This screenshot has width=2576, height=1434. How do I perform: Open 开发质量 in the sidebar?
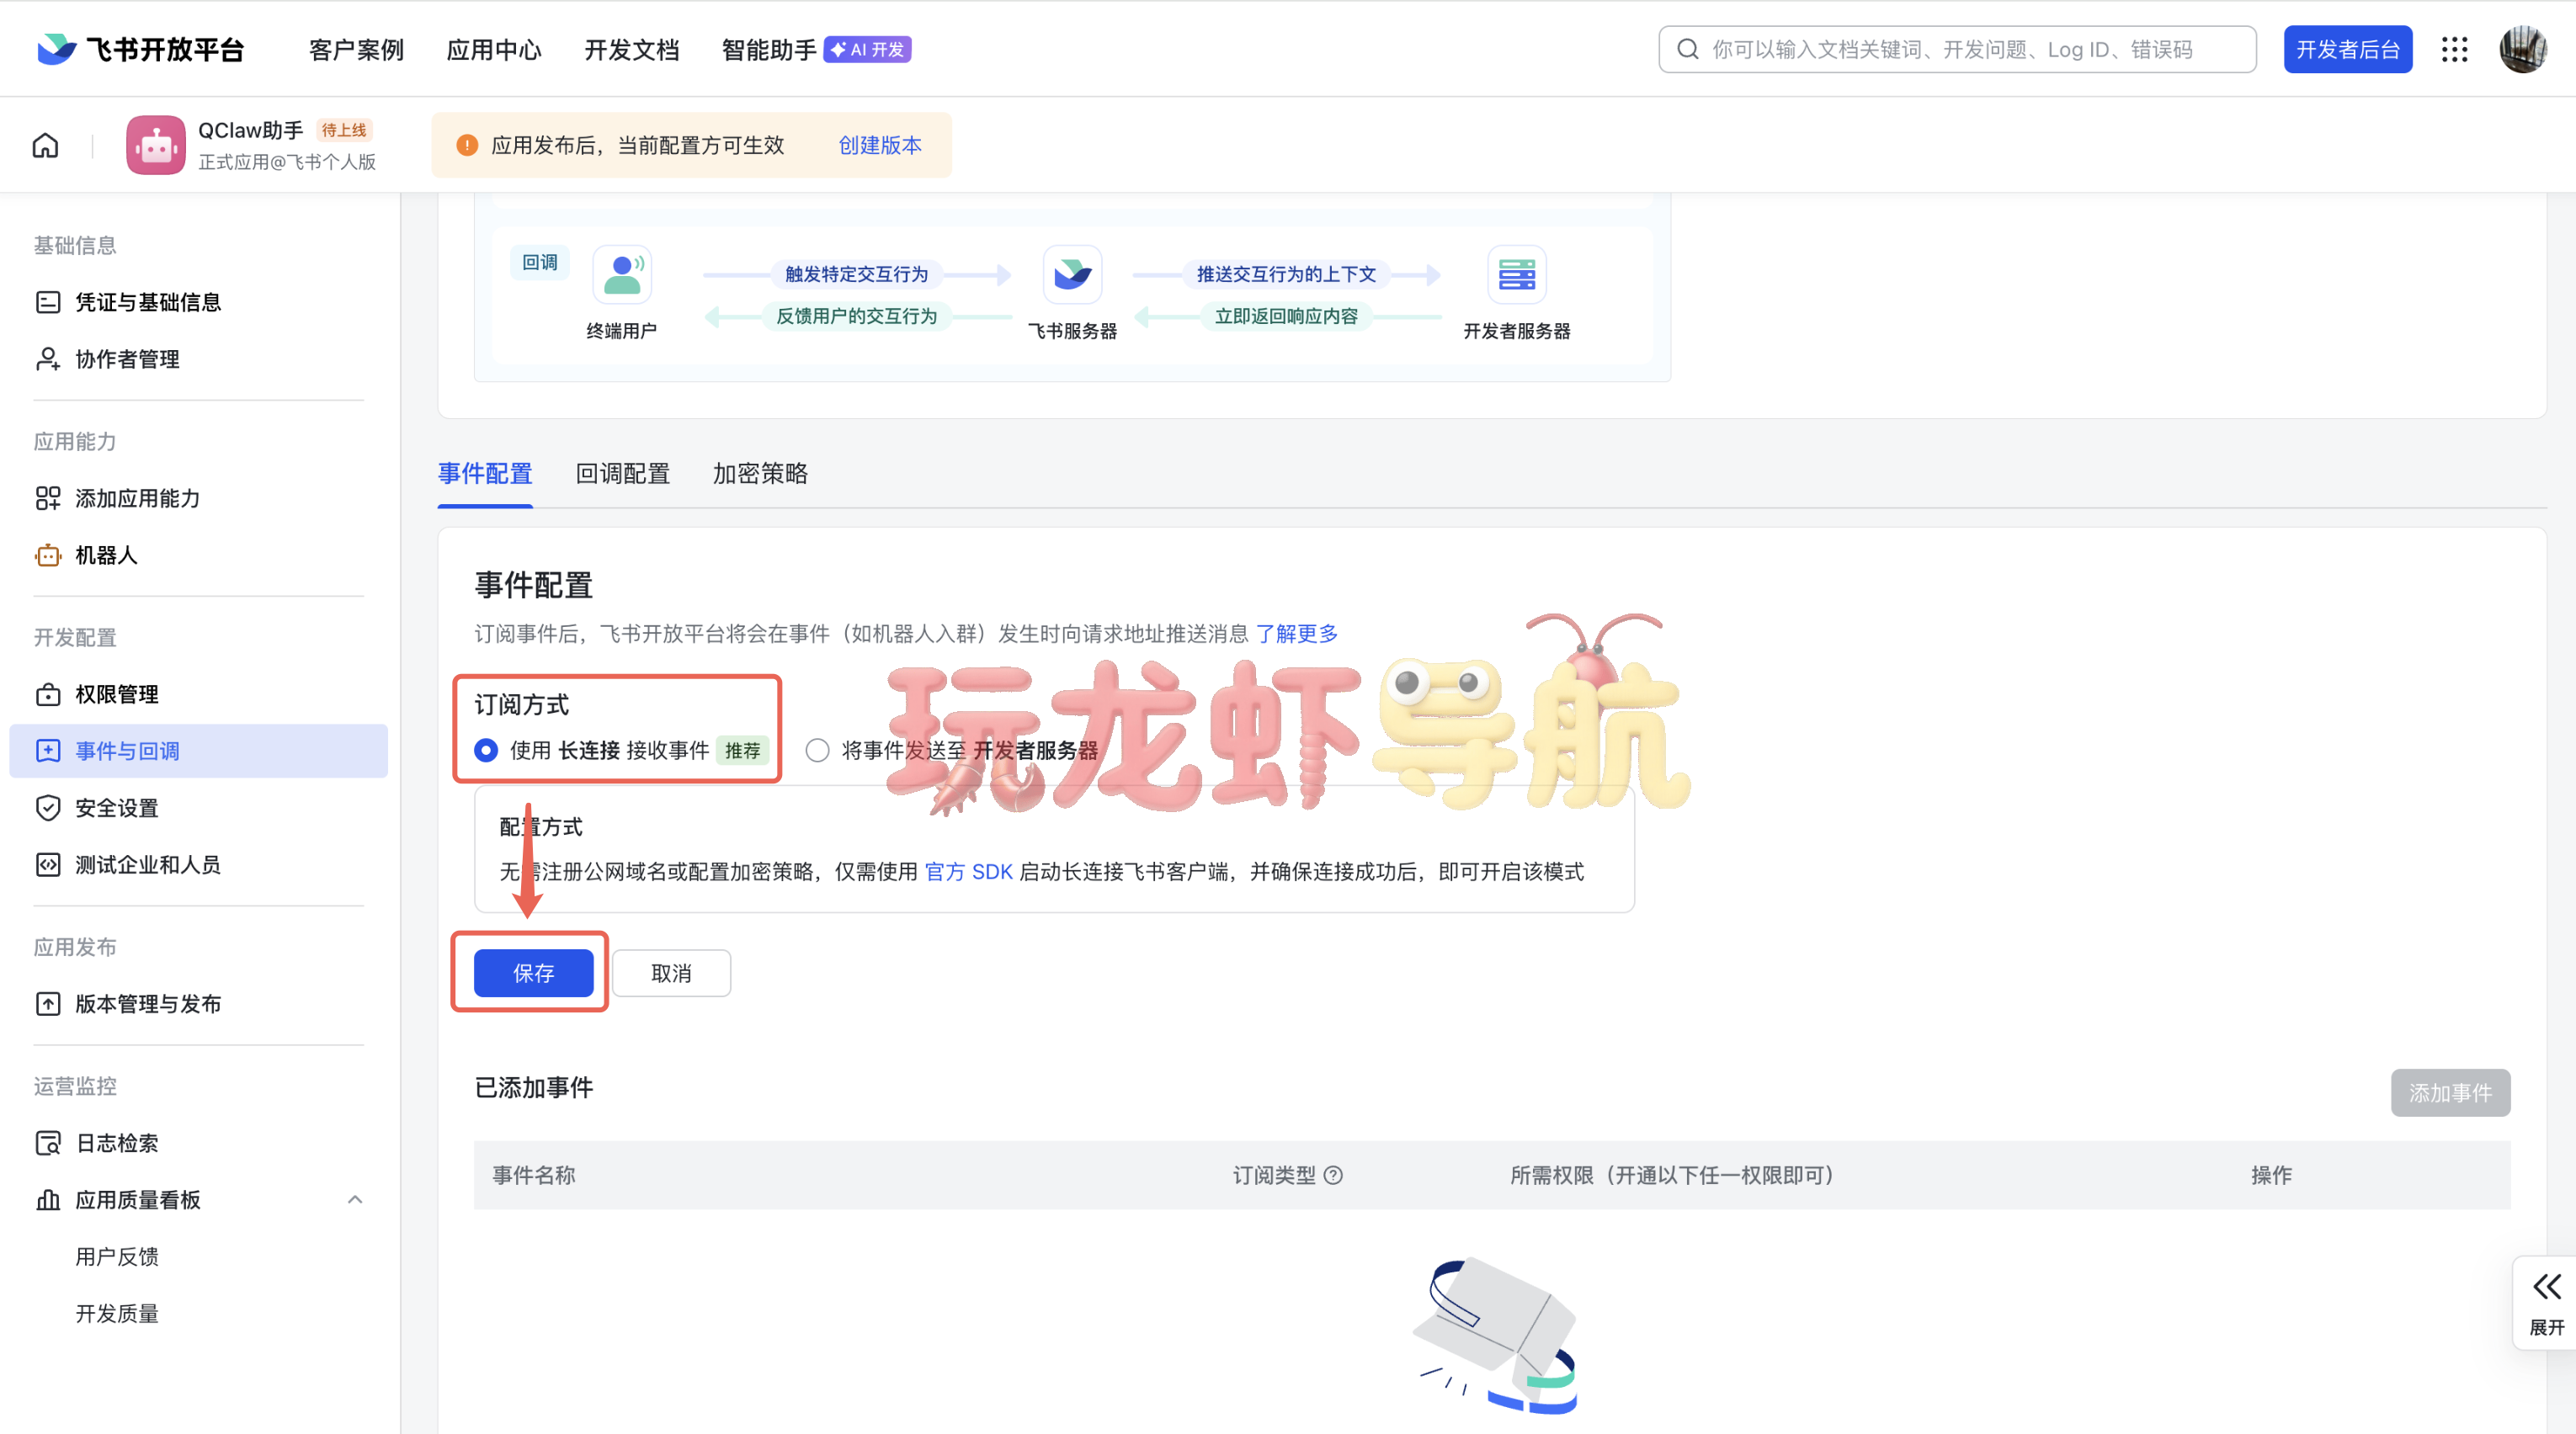tap(118, 1314)
